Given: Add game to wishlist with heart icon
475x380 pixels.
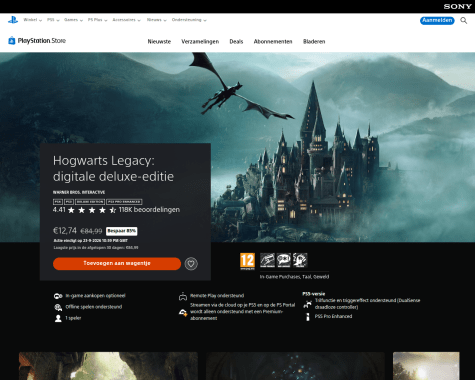Looking at the screenshot, I should click(x=191, y=264).
